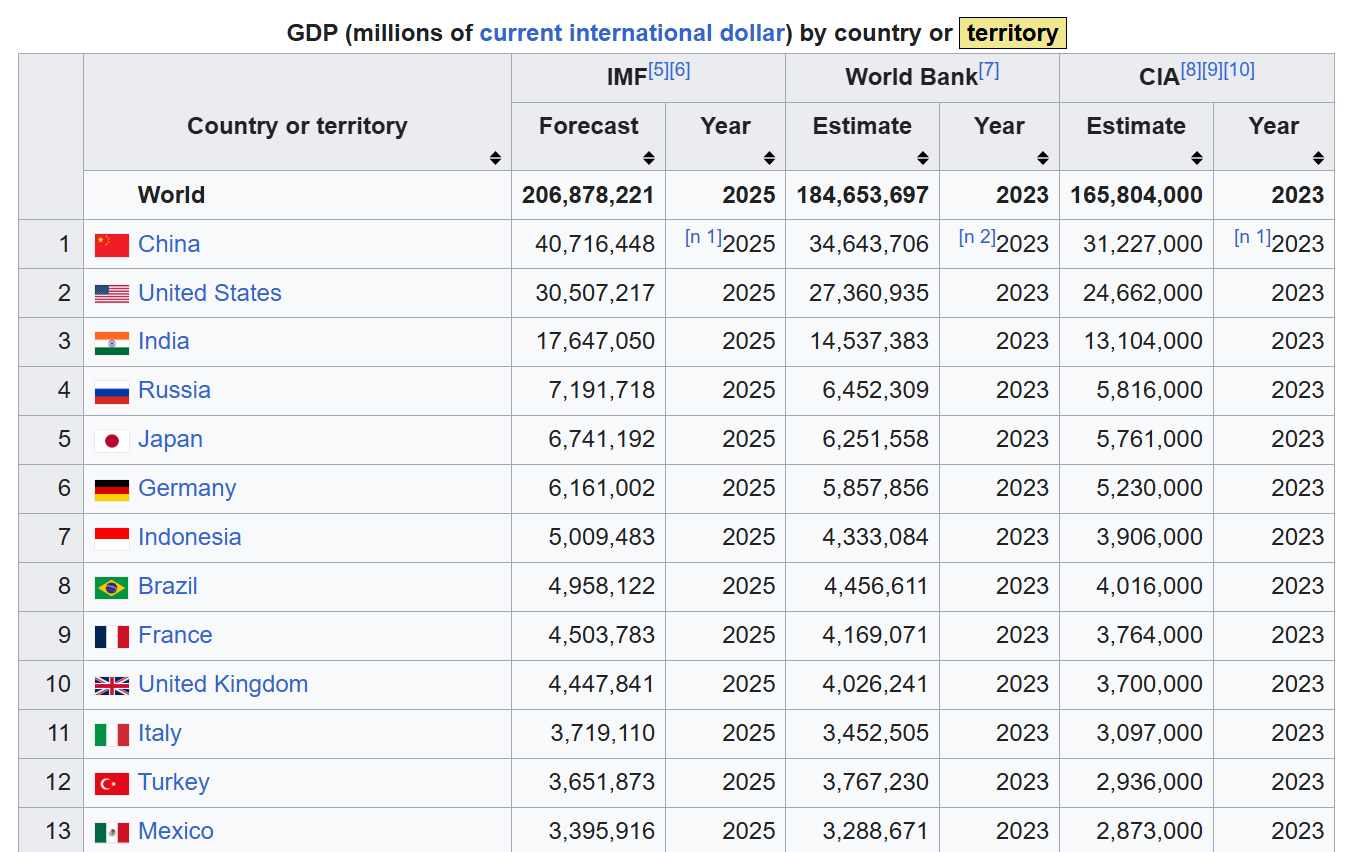Click the Brazil flag icon
The height and width of the screenshot is (852, 1355).
pos(112,588)
